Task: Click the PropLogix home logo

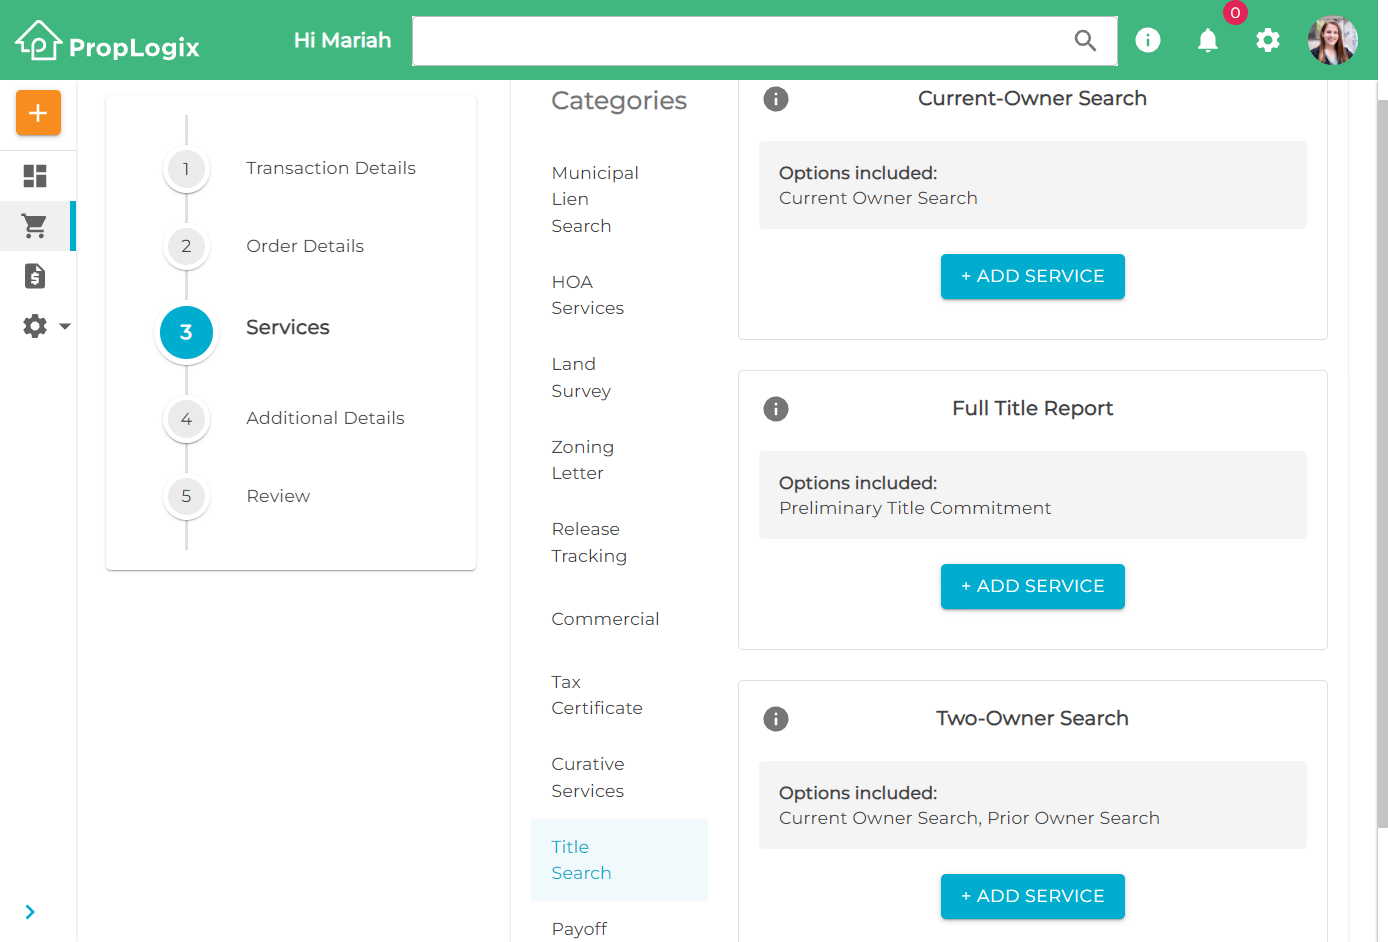Action: click(107, 41)
